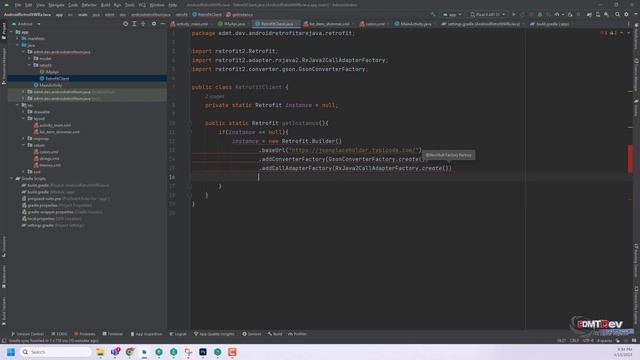Viewport: 640px width, 360px height.
Task: Open Microsoft Teams from taskbar
Action: point(115,352)
